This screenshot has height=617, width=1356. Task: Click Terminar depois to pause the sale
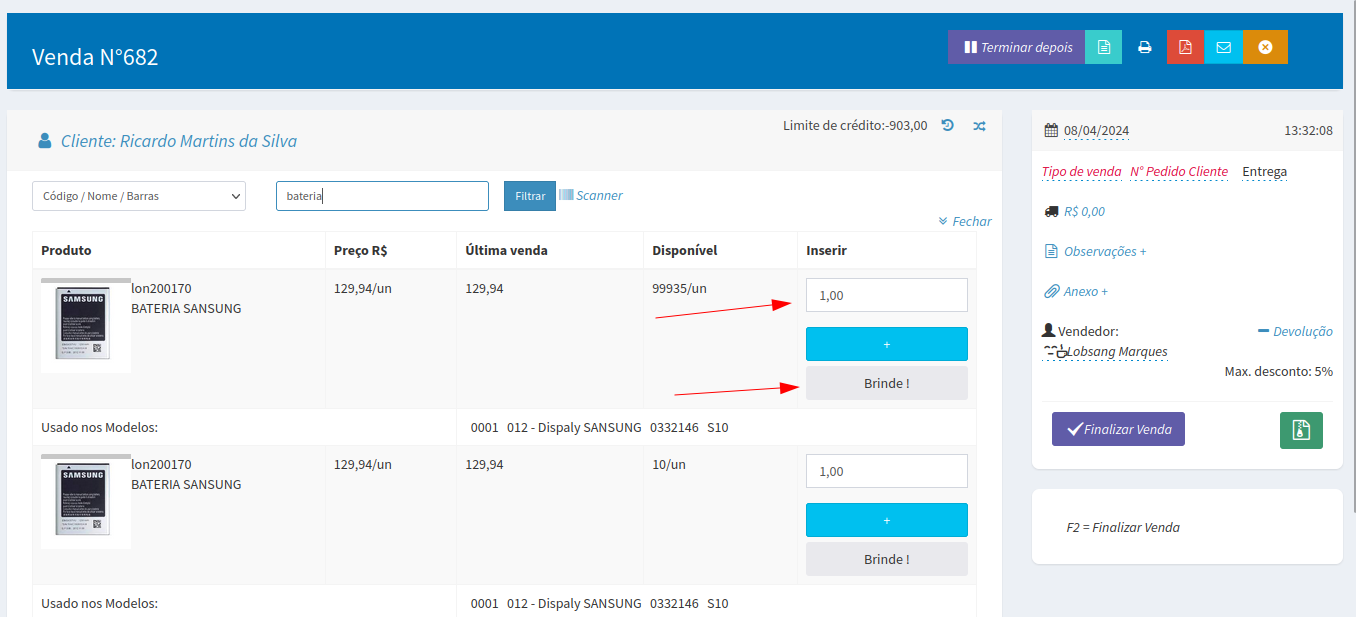coord(1016,47)
